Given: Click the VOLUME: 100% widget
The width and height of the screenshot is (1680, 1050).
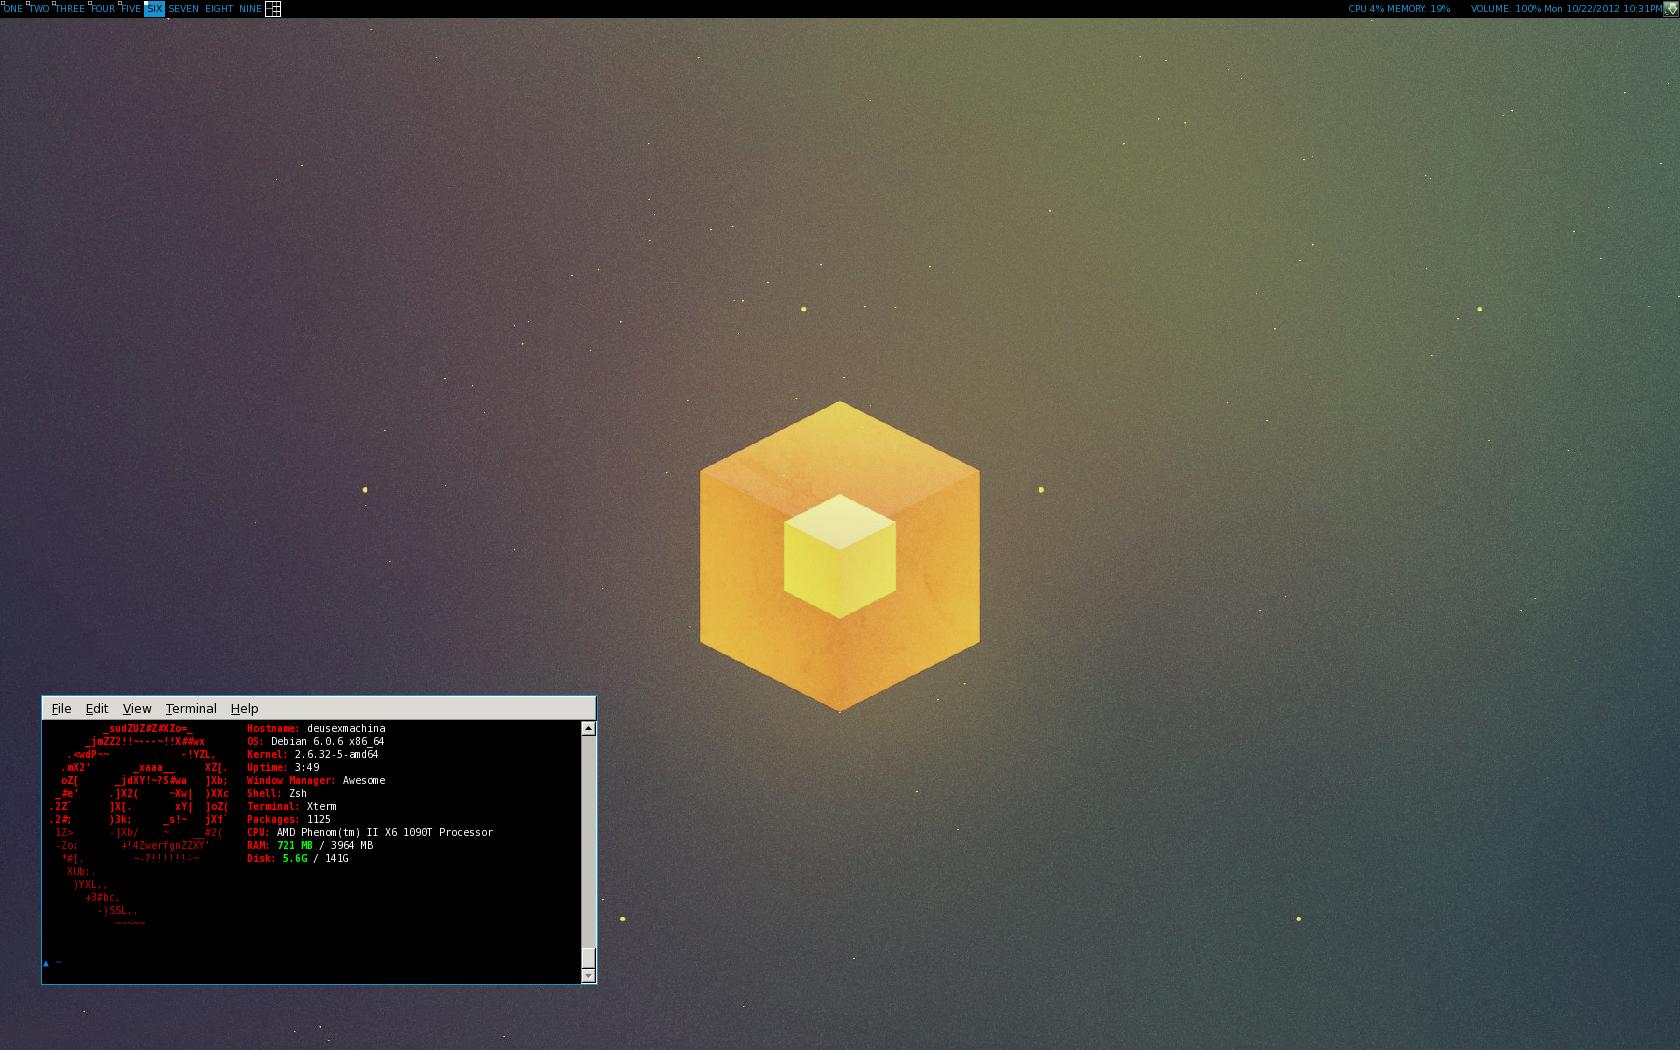Looking at the screenshot, I should 1505,9.
